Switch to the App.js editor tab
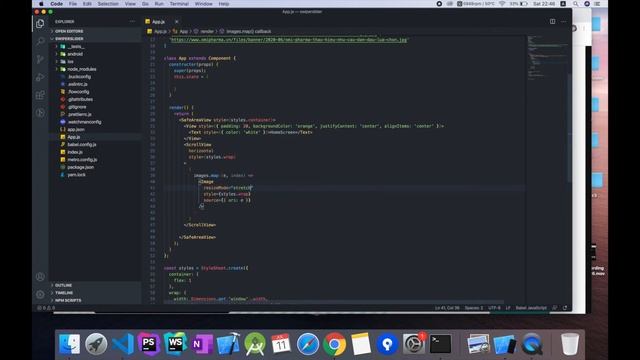This screenshot has height=360, width=640. click(158, 22)
